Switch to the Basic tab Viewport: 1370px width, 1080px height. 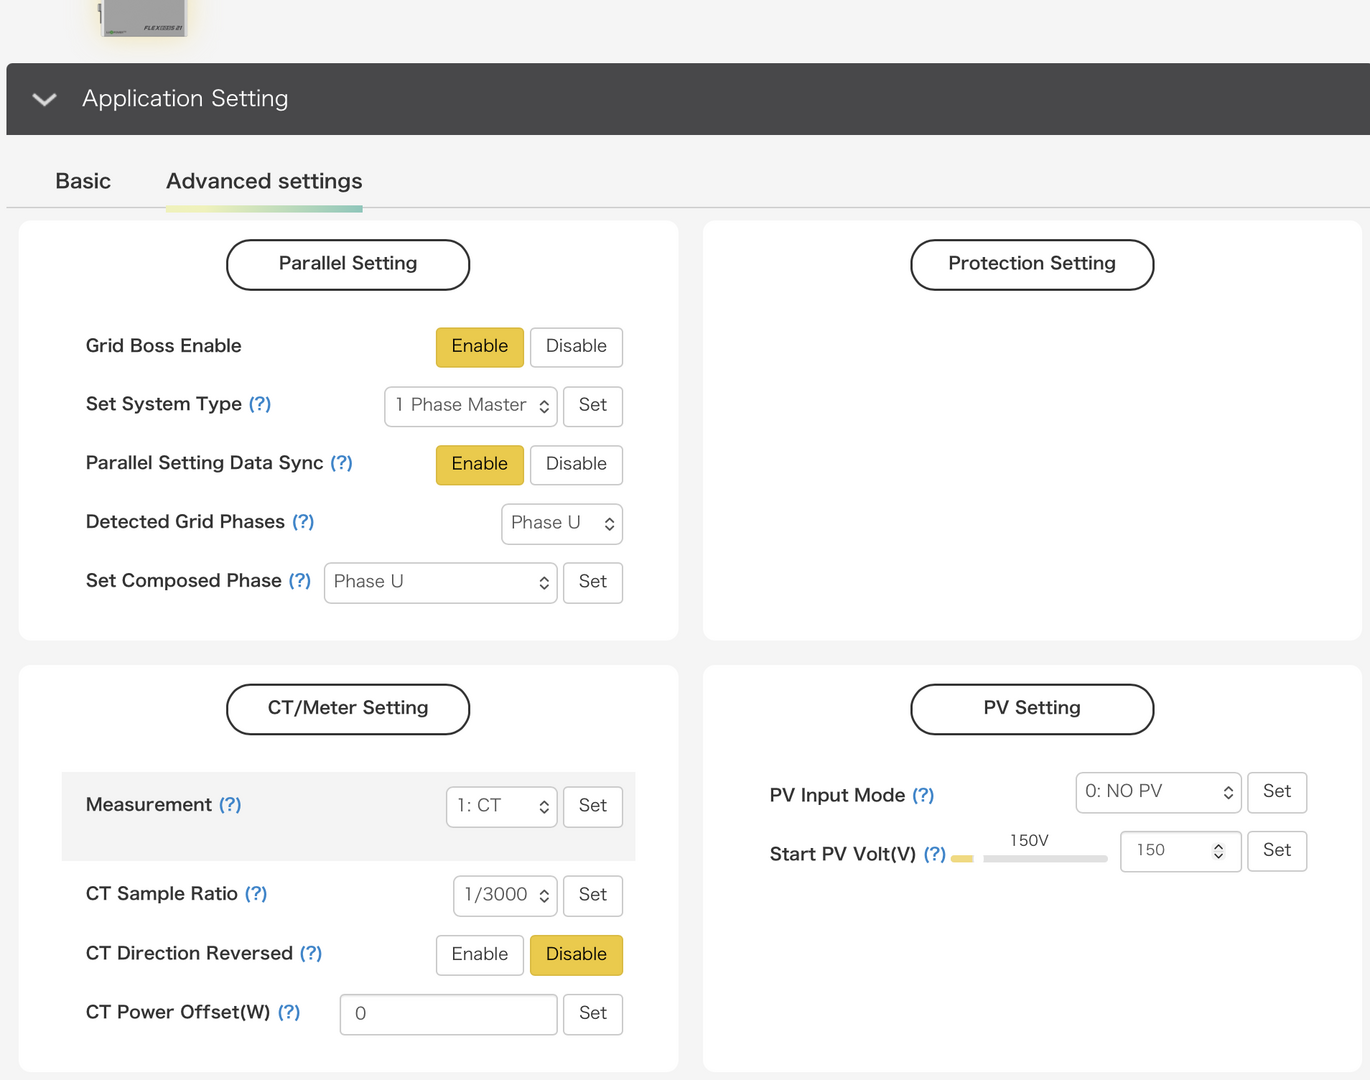[x=83, y=181]
